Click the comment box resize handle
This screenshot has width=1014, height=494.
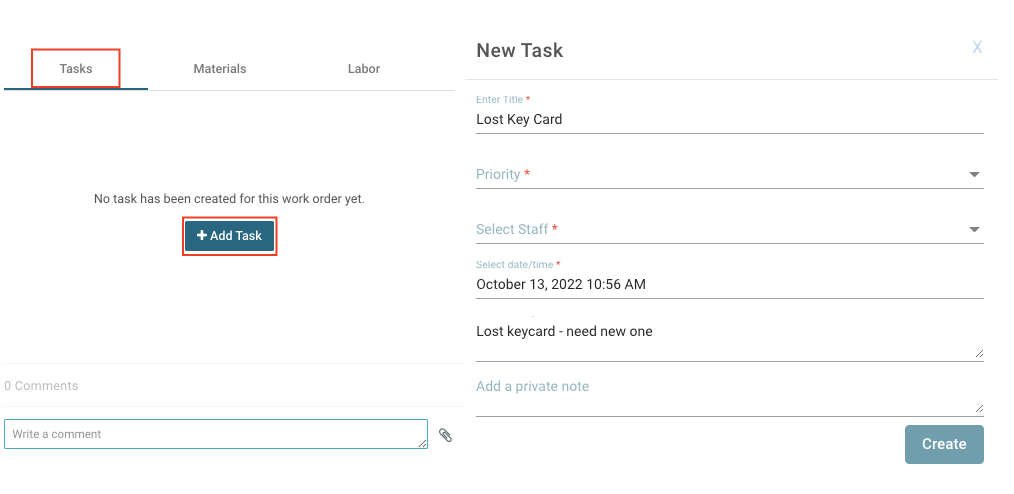point(423,442)
